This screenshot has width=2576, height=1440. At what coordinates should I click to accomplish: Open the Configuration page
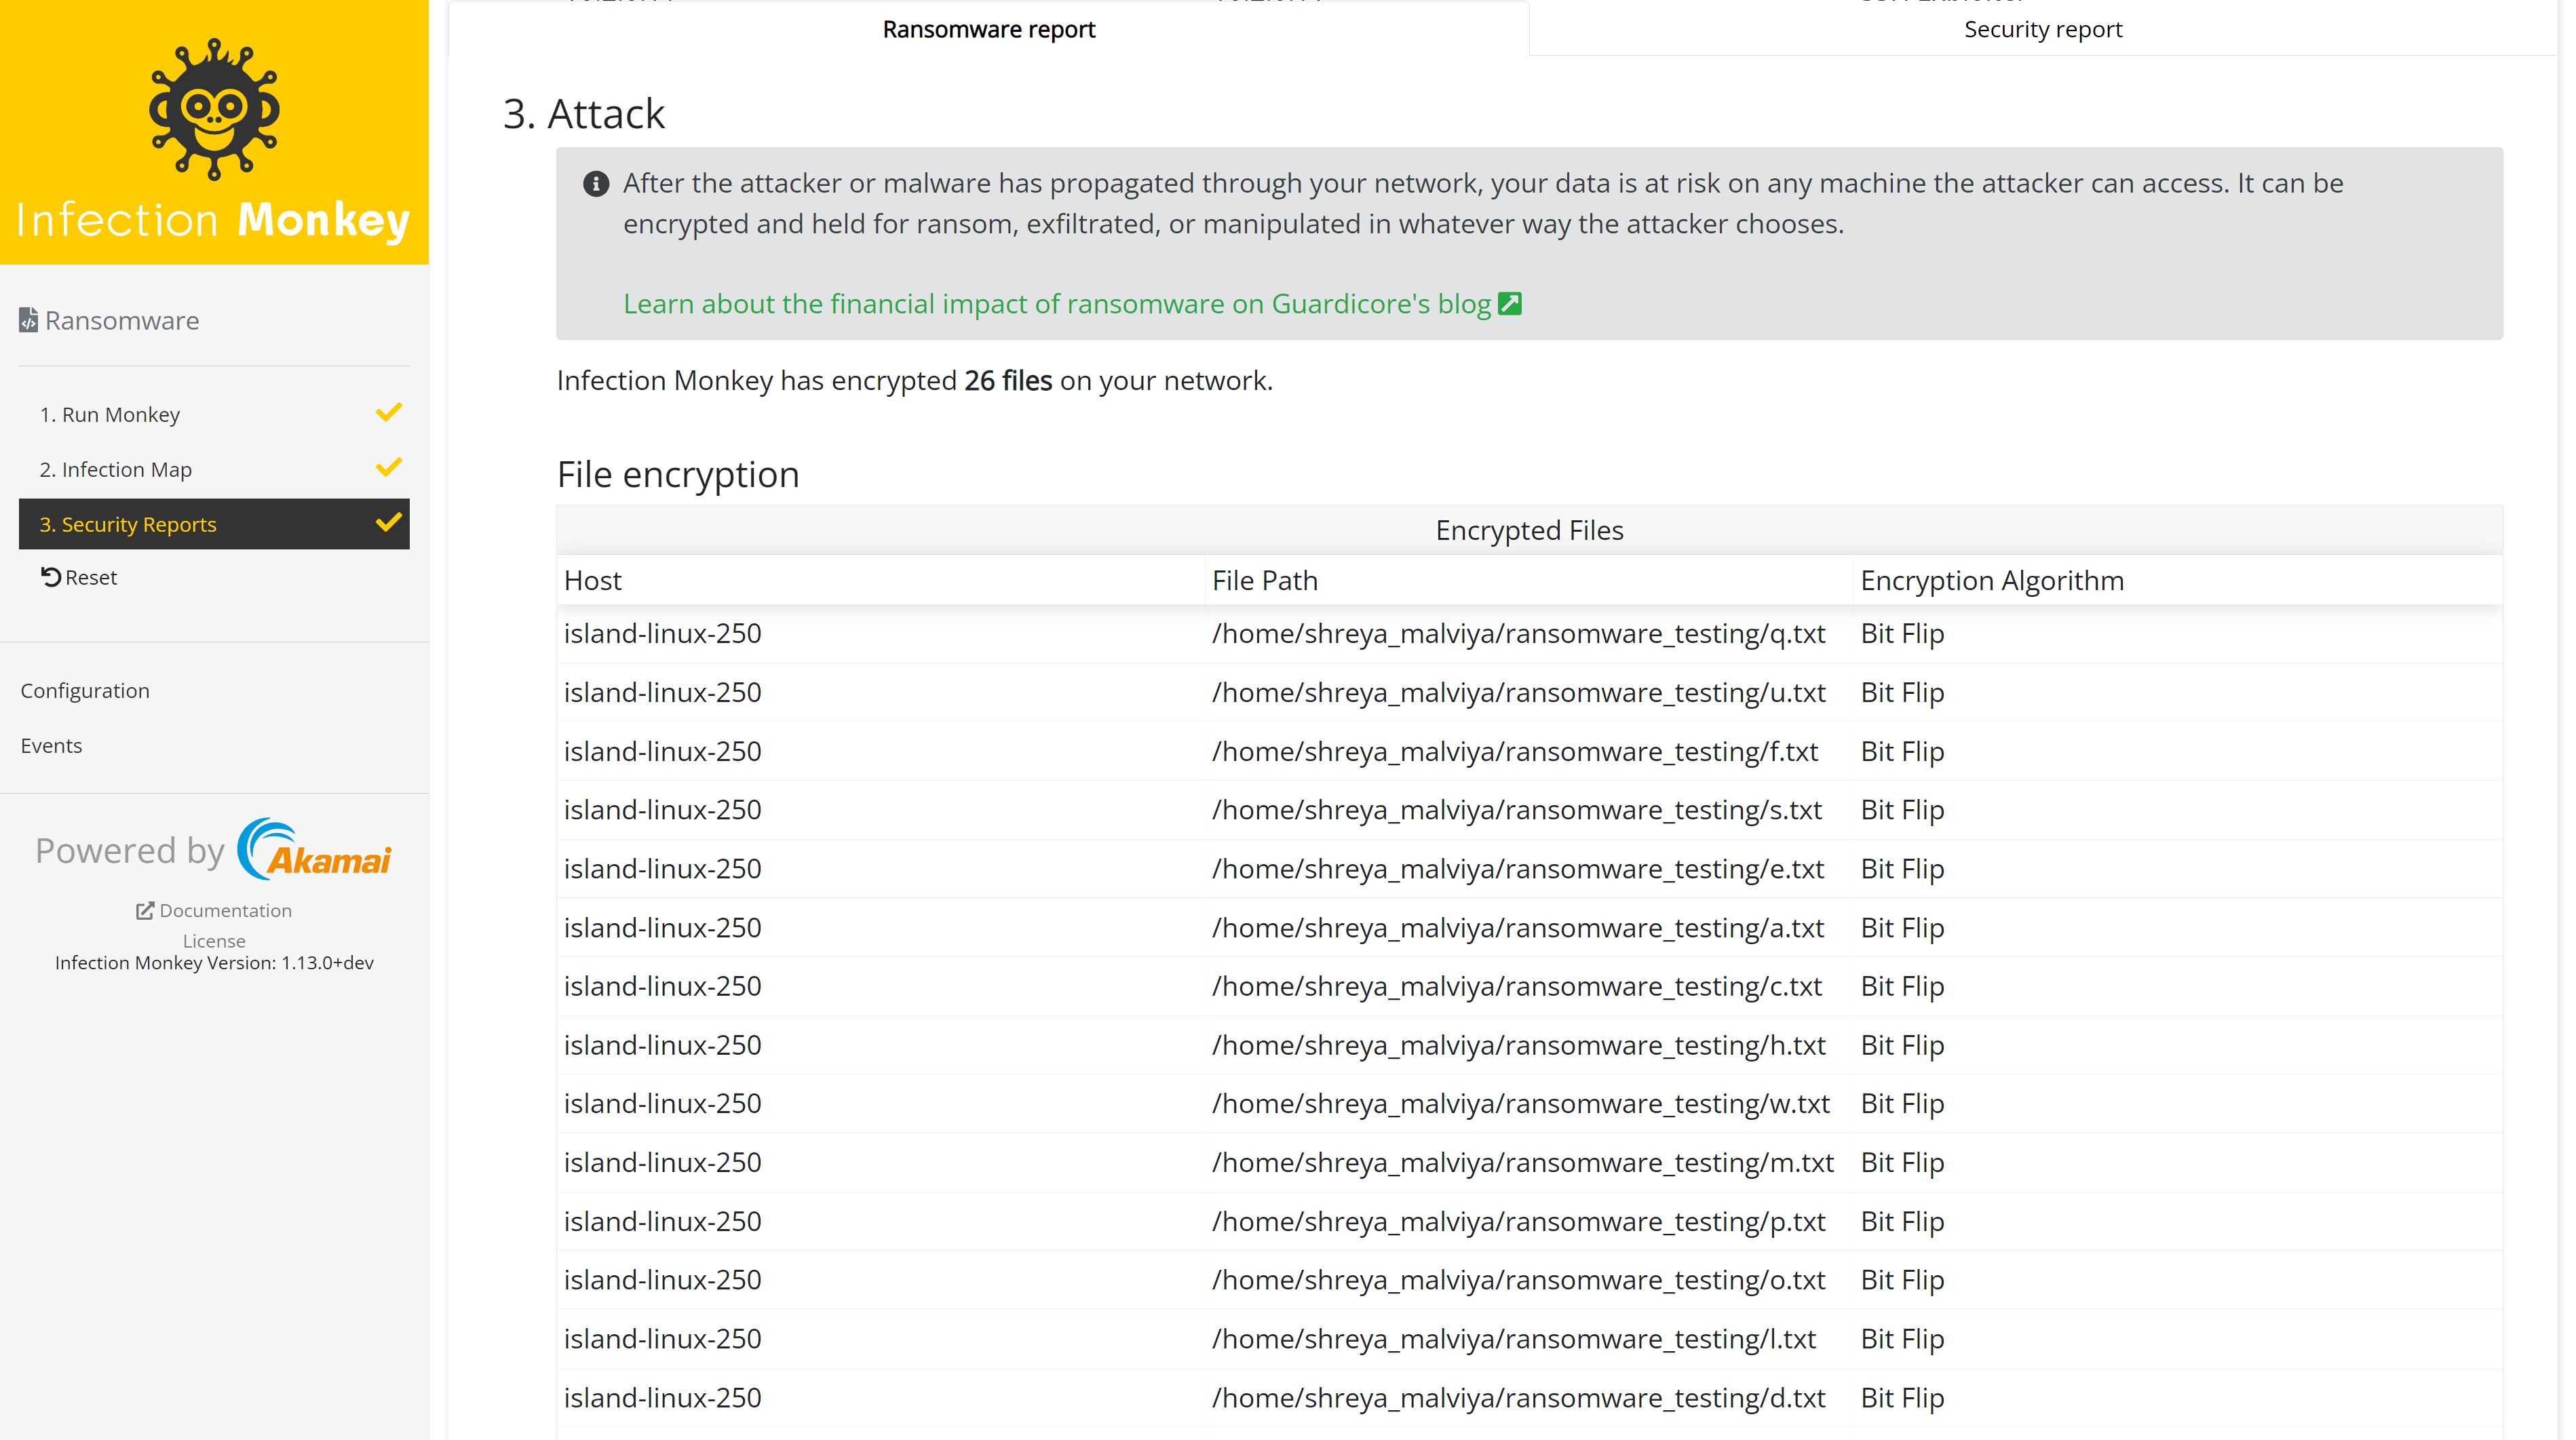click(x=85, y=691)
